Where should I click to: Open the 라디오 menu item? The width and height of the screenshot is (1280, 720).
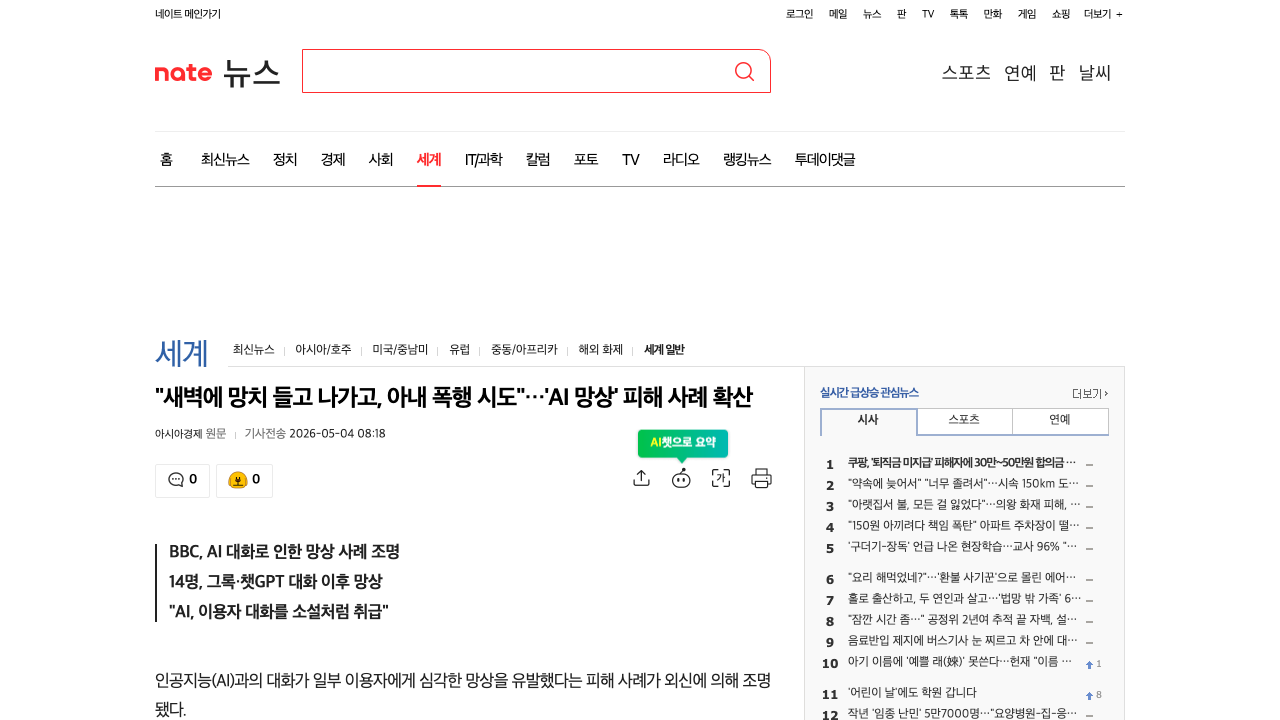(x=681, y=159)
